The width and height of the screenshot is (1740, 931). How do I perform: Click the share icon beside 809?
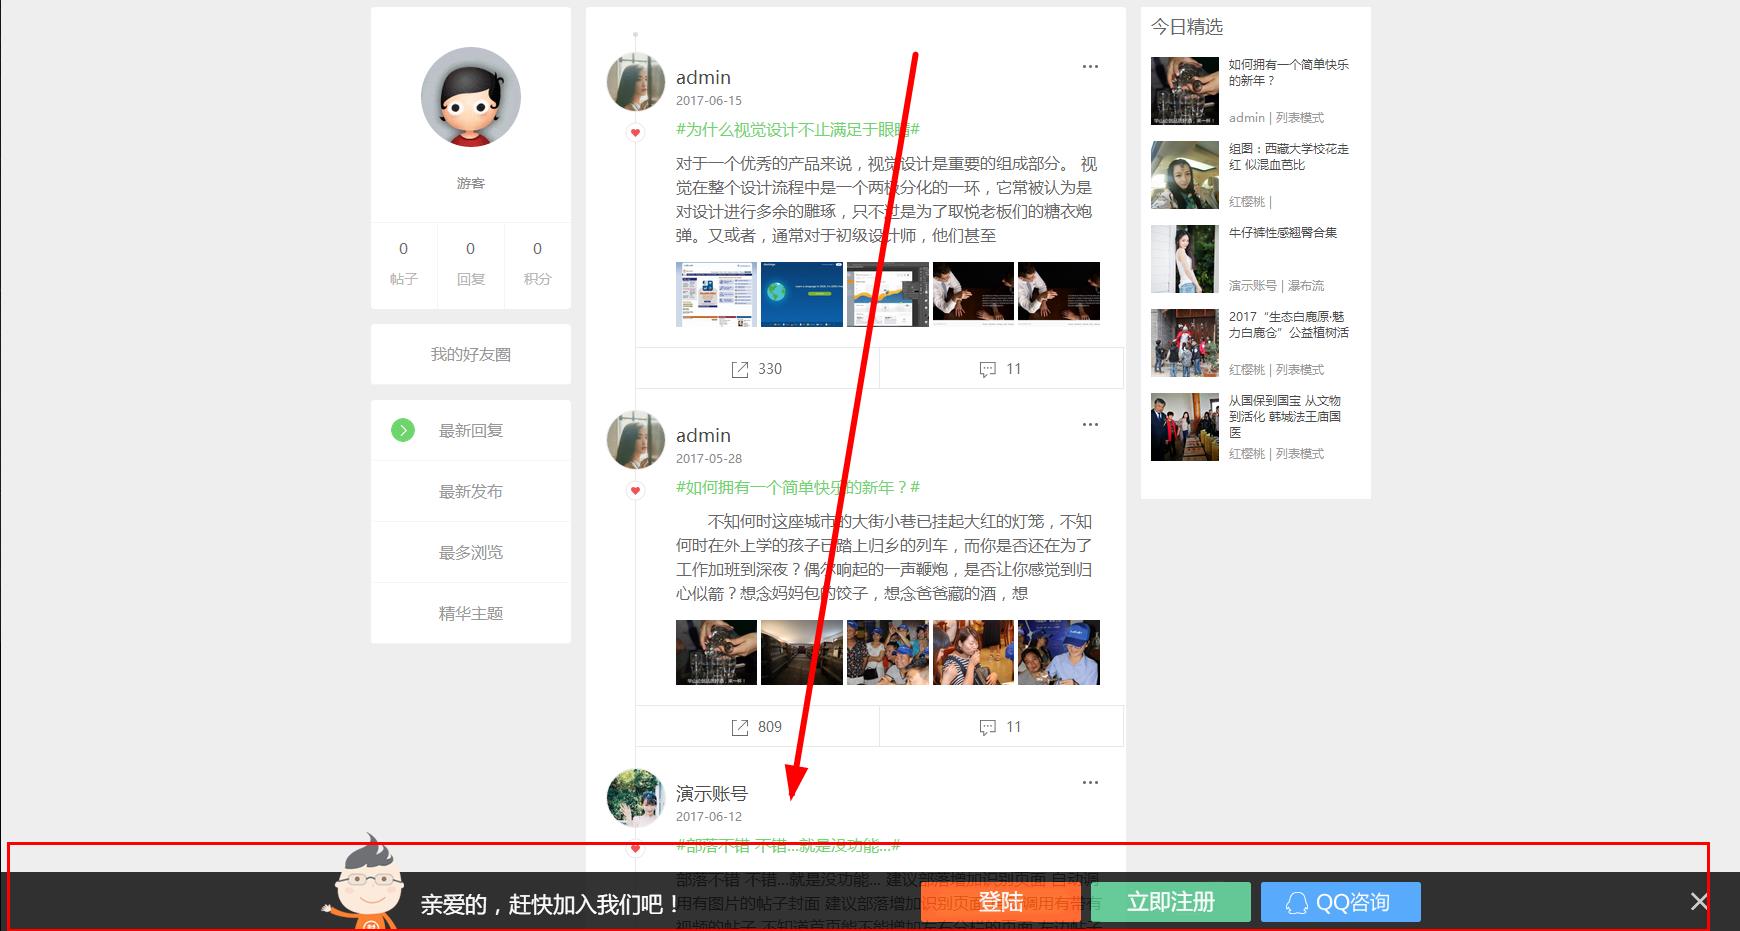pyautogui.click(x=740, y=728)
